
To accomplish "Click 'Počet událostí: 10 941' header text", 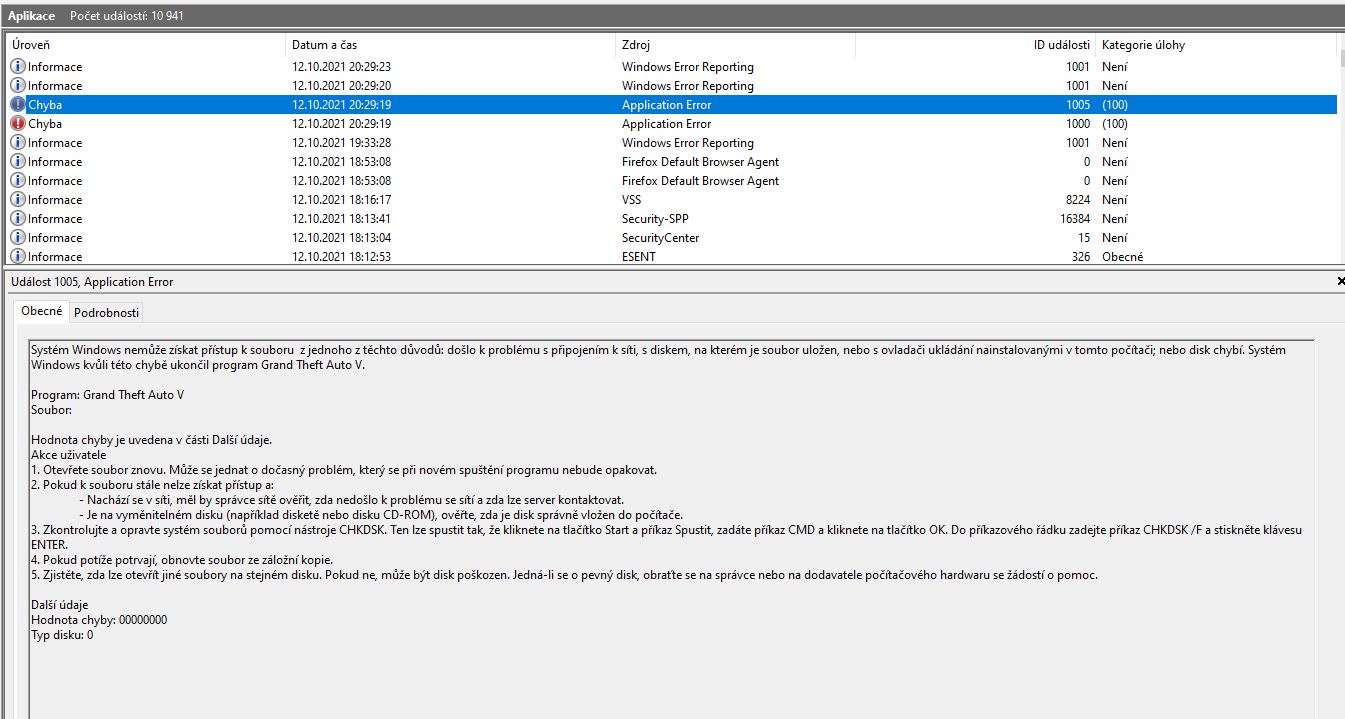I will (127, 16).
